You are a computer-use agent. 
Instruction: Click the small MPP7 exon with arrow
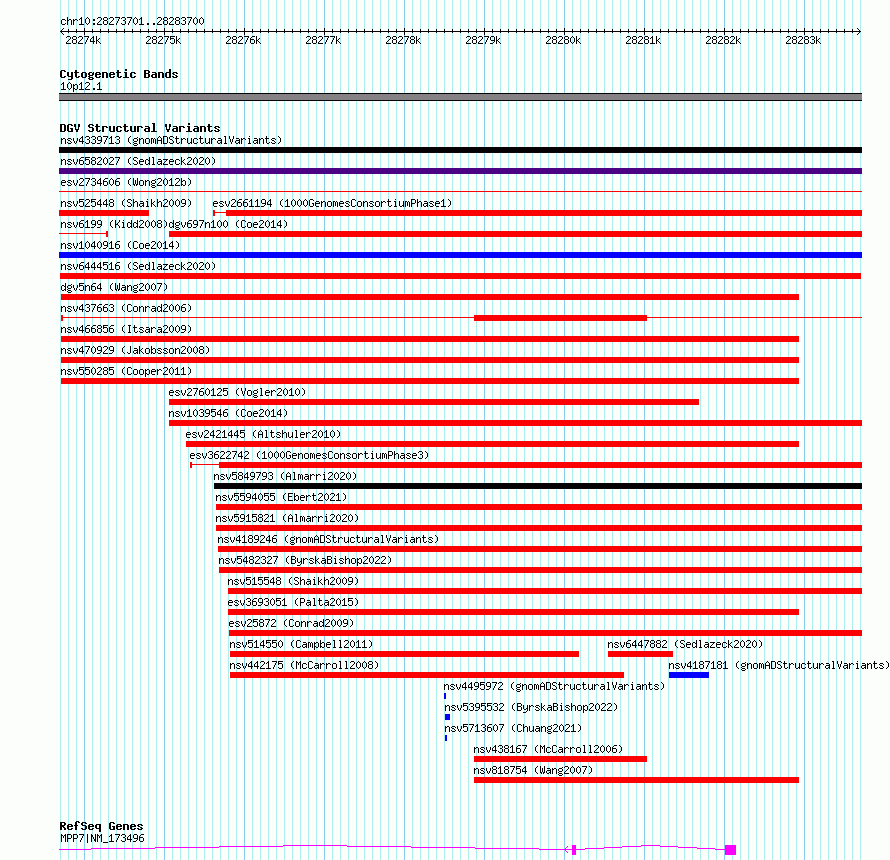click(x=573, y=850)
